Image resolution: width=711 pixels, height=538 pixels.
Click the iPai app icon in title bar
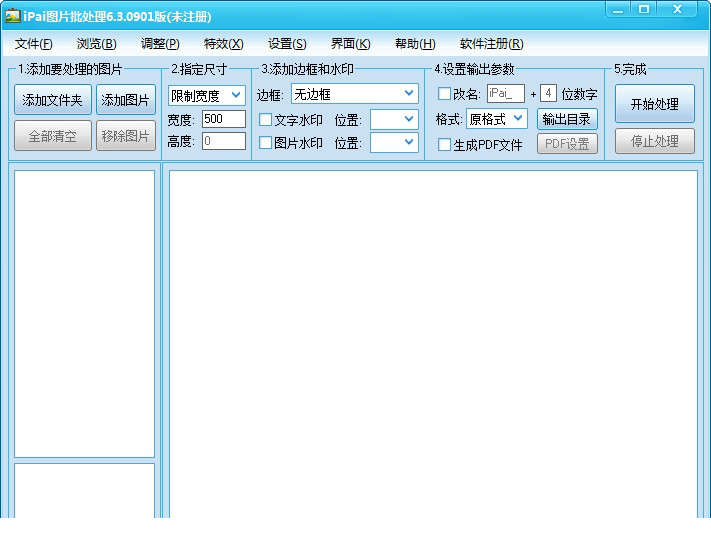pyautogui.click(x=12, y=16)
